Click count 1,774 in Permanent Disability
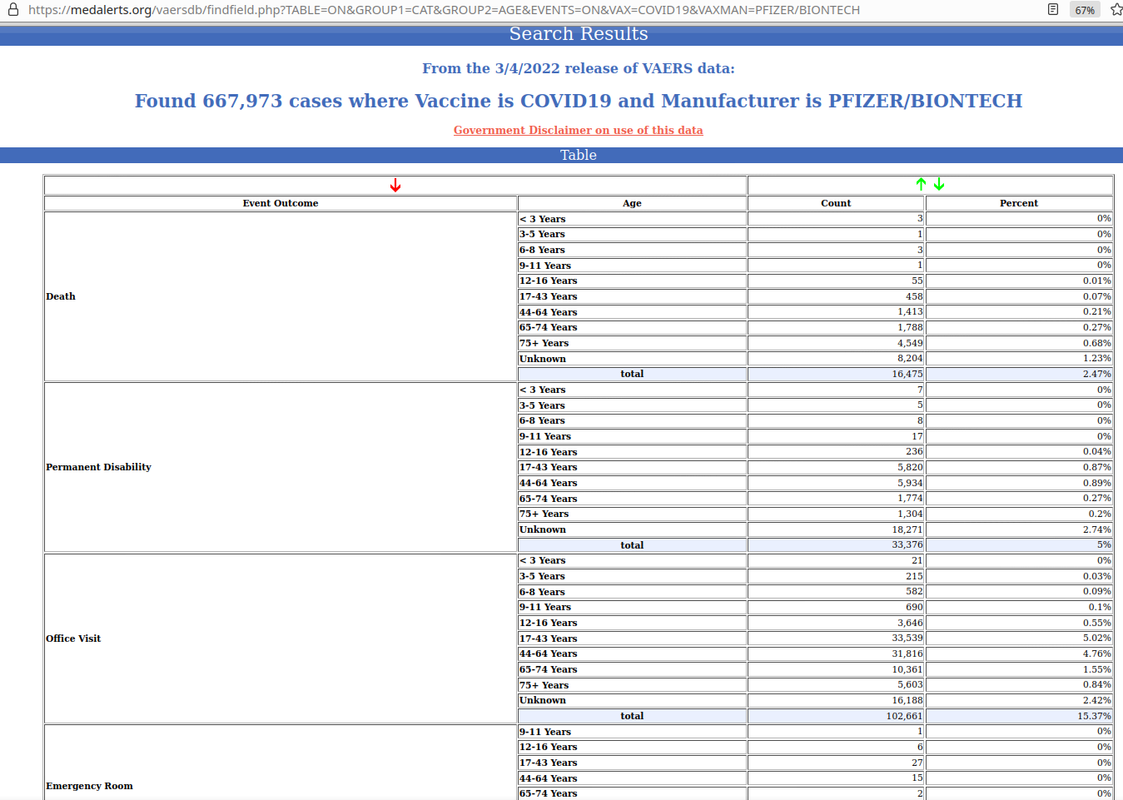Viewport: 1123px width, 800px height. click(836, 498)
